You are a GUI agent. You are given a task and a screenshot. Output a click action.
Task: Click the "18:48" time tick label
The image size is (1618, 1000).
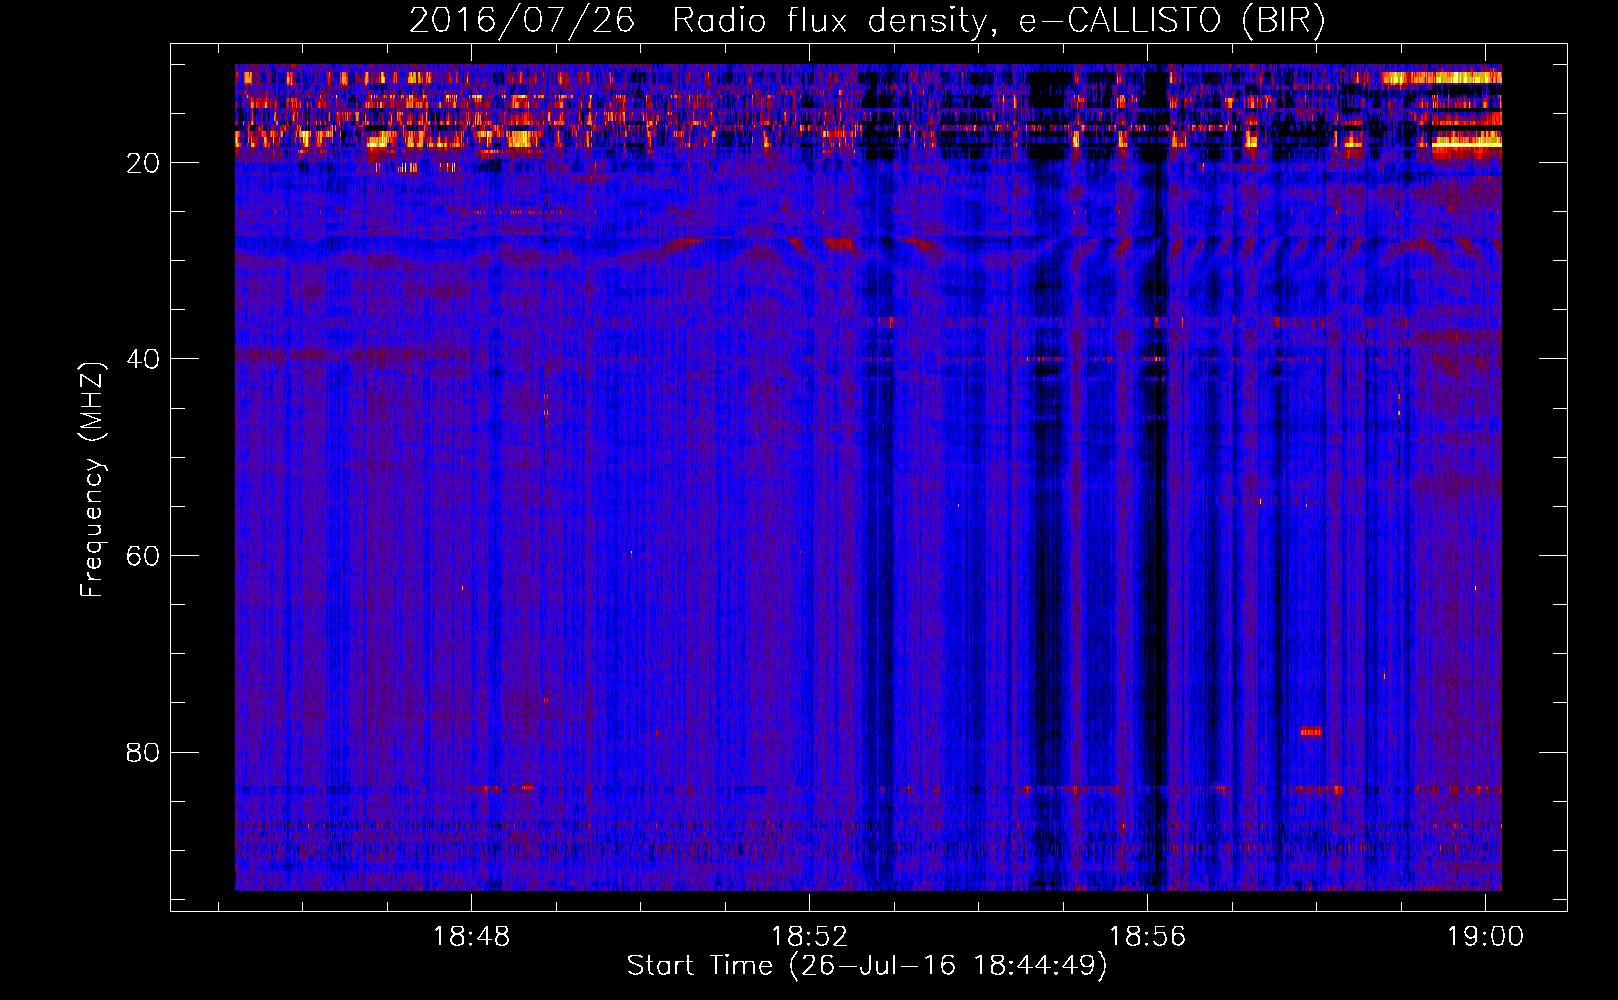471,937
